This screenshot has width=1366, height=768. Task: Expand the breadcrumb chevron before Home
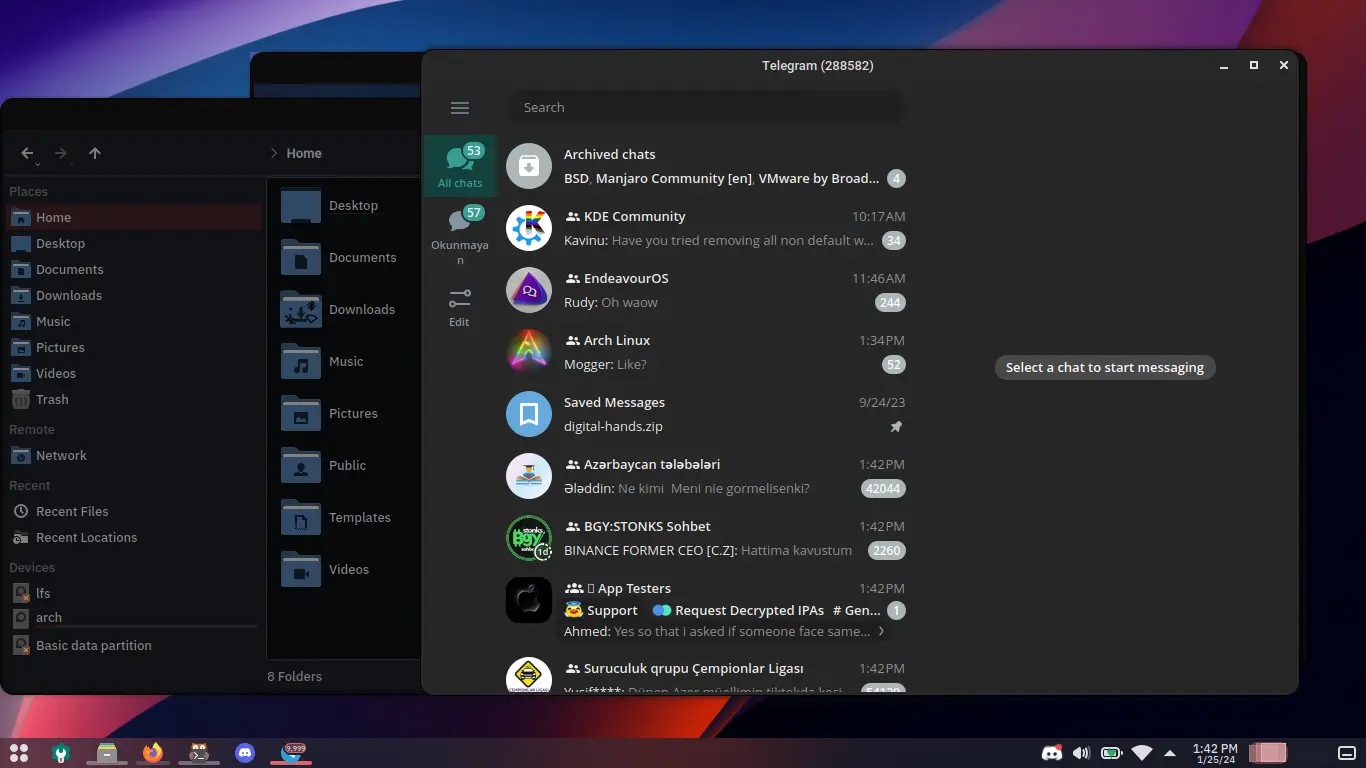273,153
